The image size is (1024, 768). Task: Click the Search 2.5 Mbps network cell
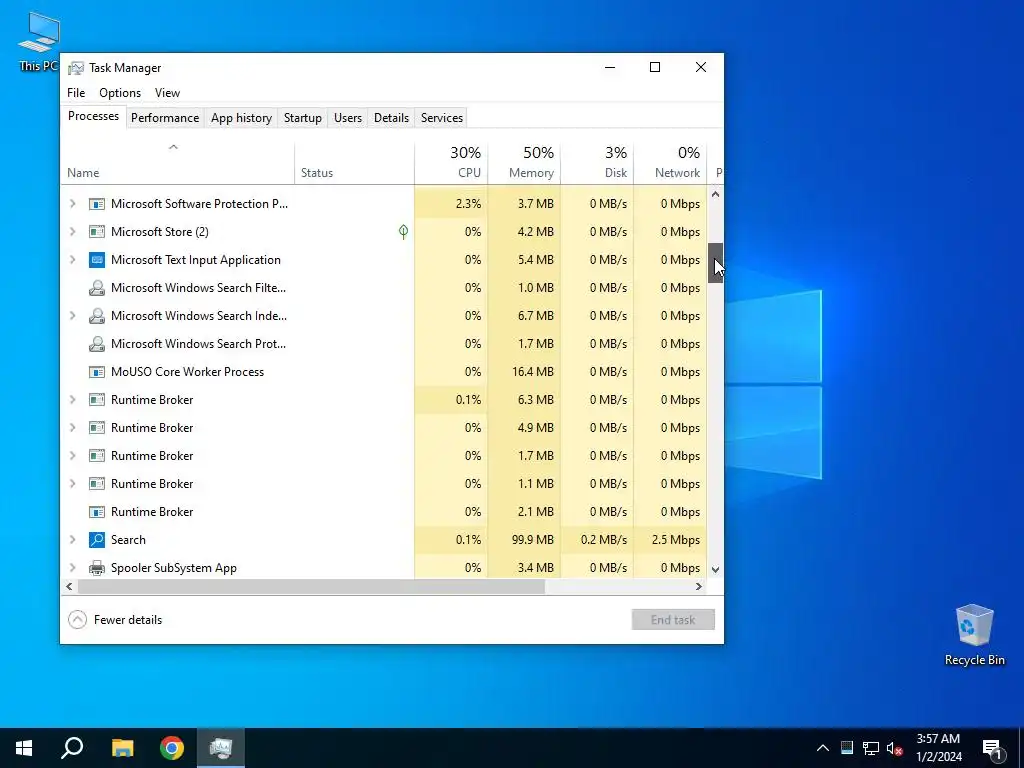(x=670, y=540)
